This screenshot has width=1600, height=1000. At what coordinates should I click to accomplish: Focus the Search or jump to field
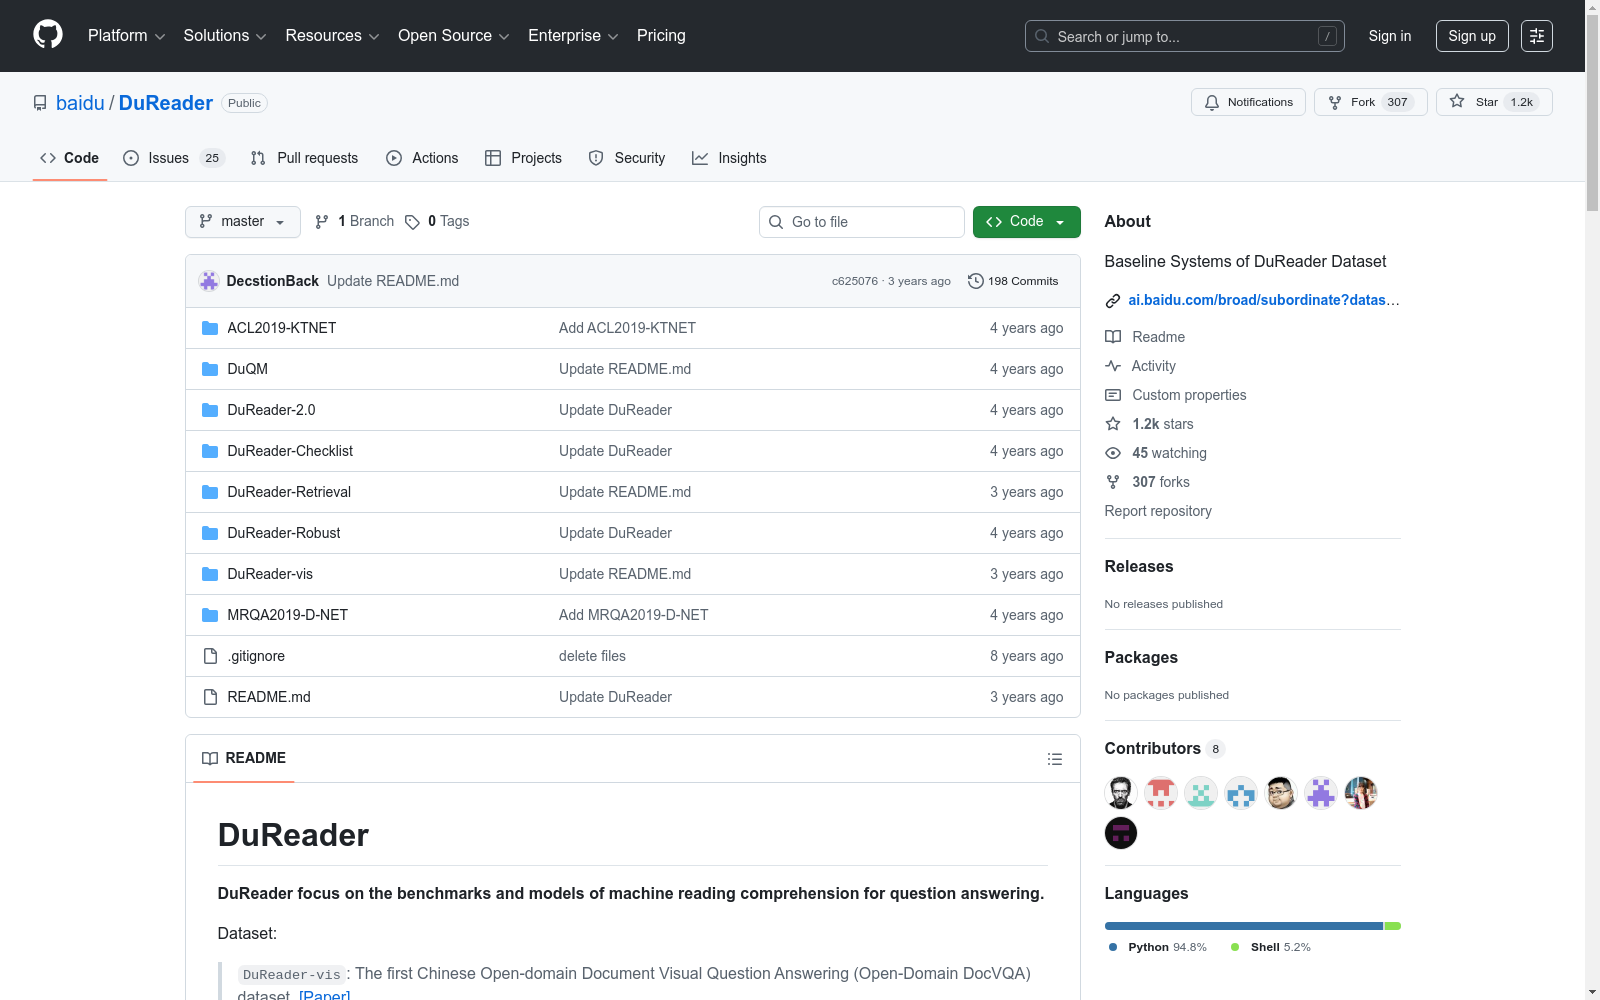click(1185, 36)
